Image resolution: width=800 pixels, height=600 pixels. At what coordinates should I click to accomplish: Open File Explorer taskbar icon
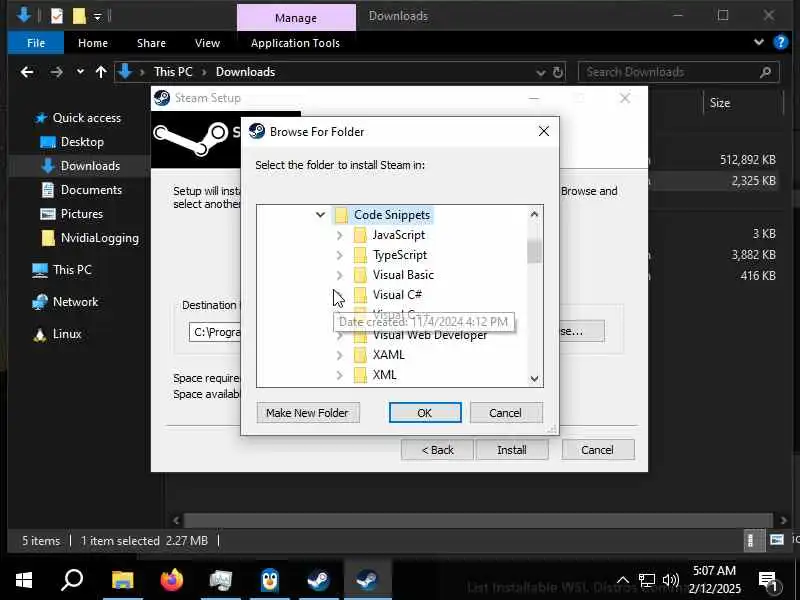[122, 580]
